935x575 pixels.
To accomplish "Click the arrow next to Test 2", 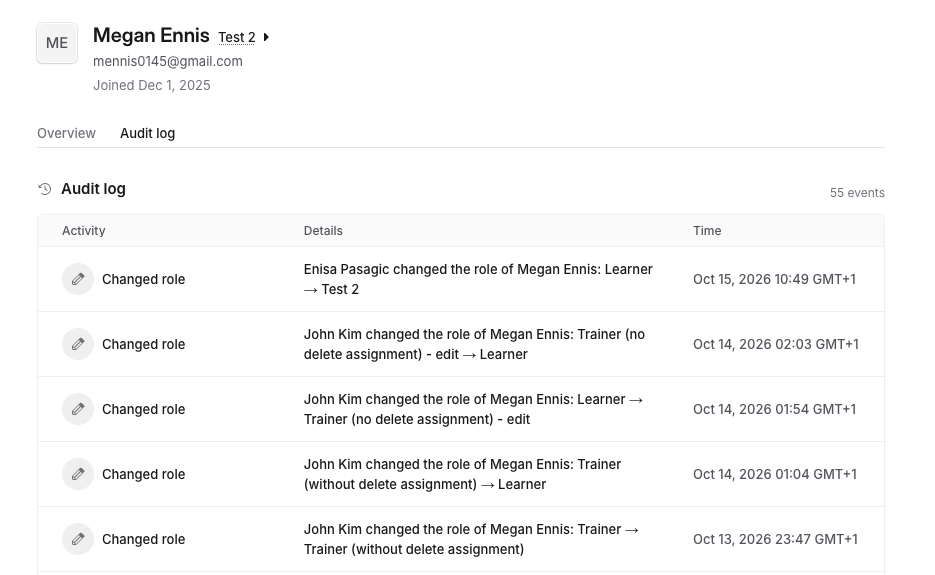I will pyautogui.click(x=266, y=37).
